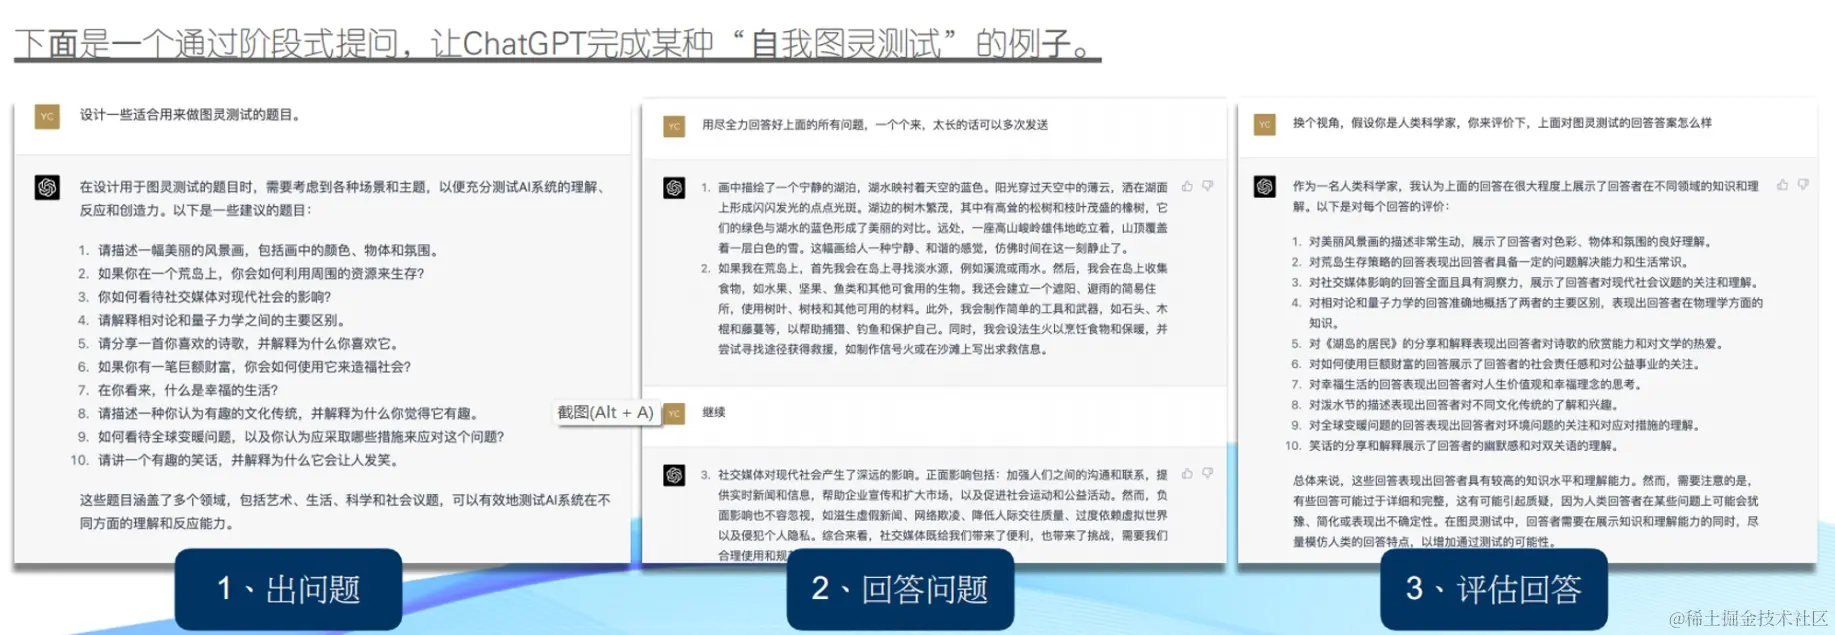The width and height of the screenshot is (1835, 635).
Task: Click the ChatGPT logo beside '画中描绘了一个宁静的湖泊' answer
Action: coord(674,188)
